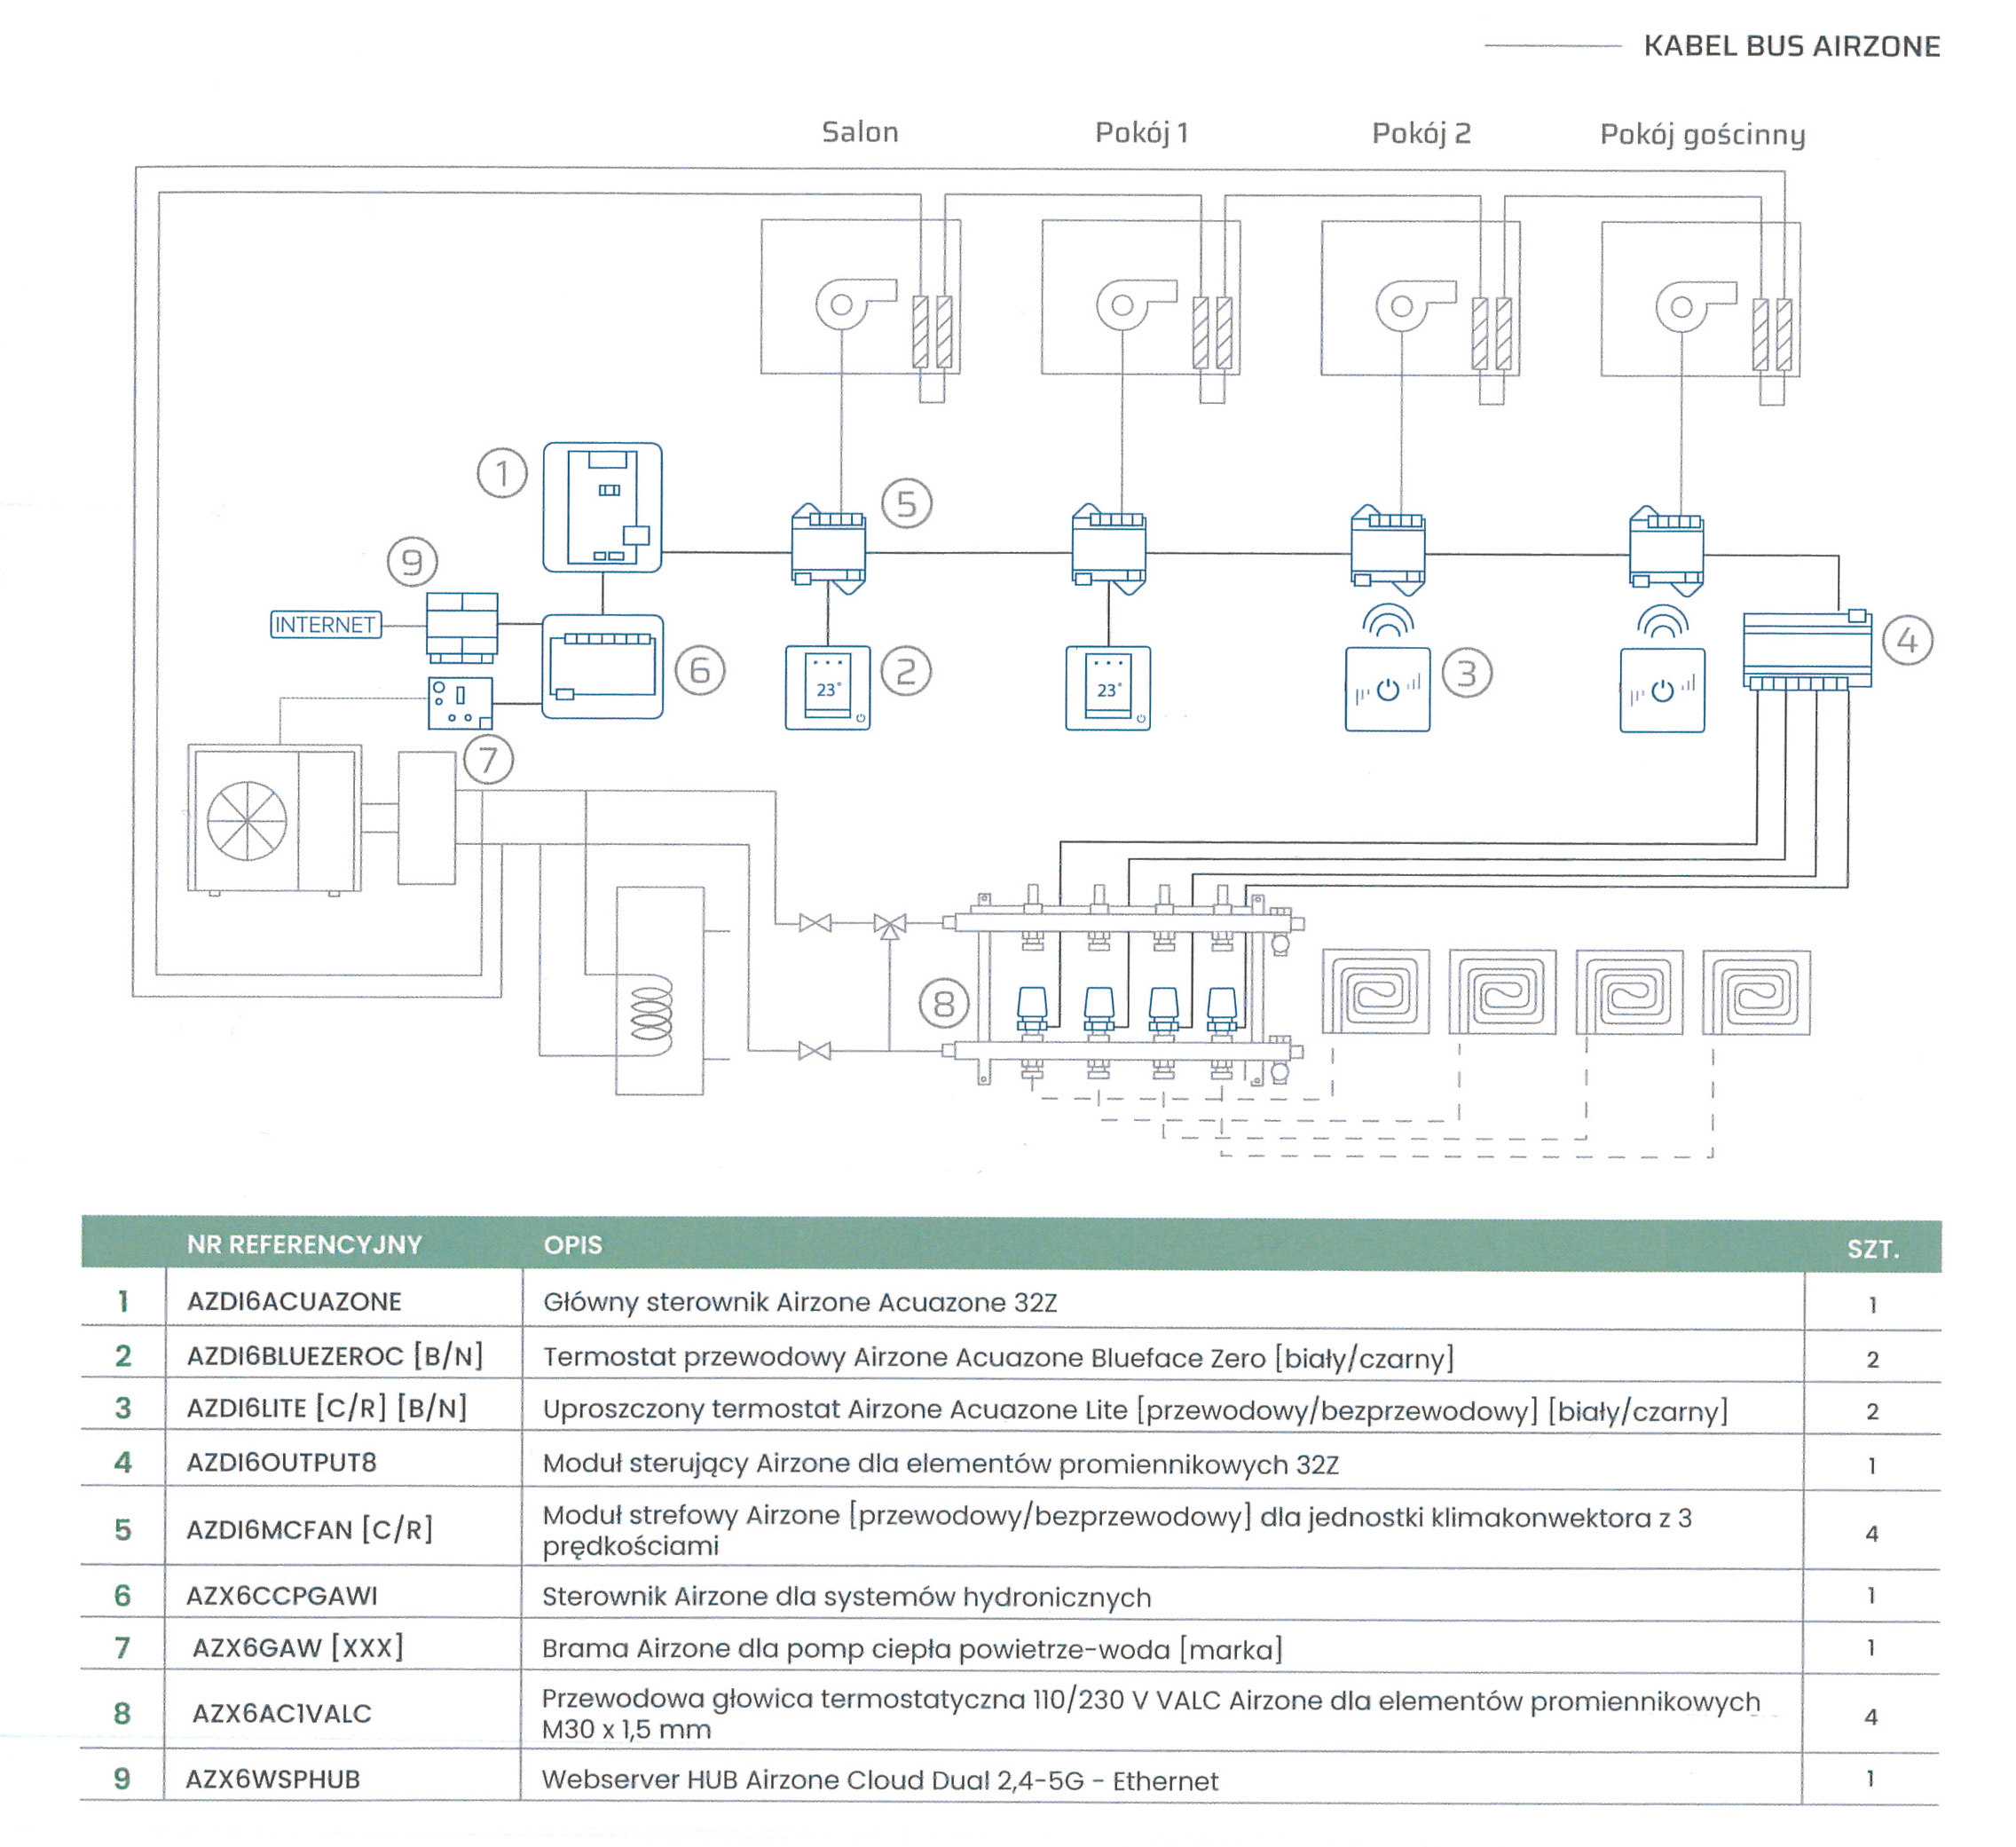Click the Pokój gościnny room label
Screen dimensions: 2016x1847
1703,135
